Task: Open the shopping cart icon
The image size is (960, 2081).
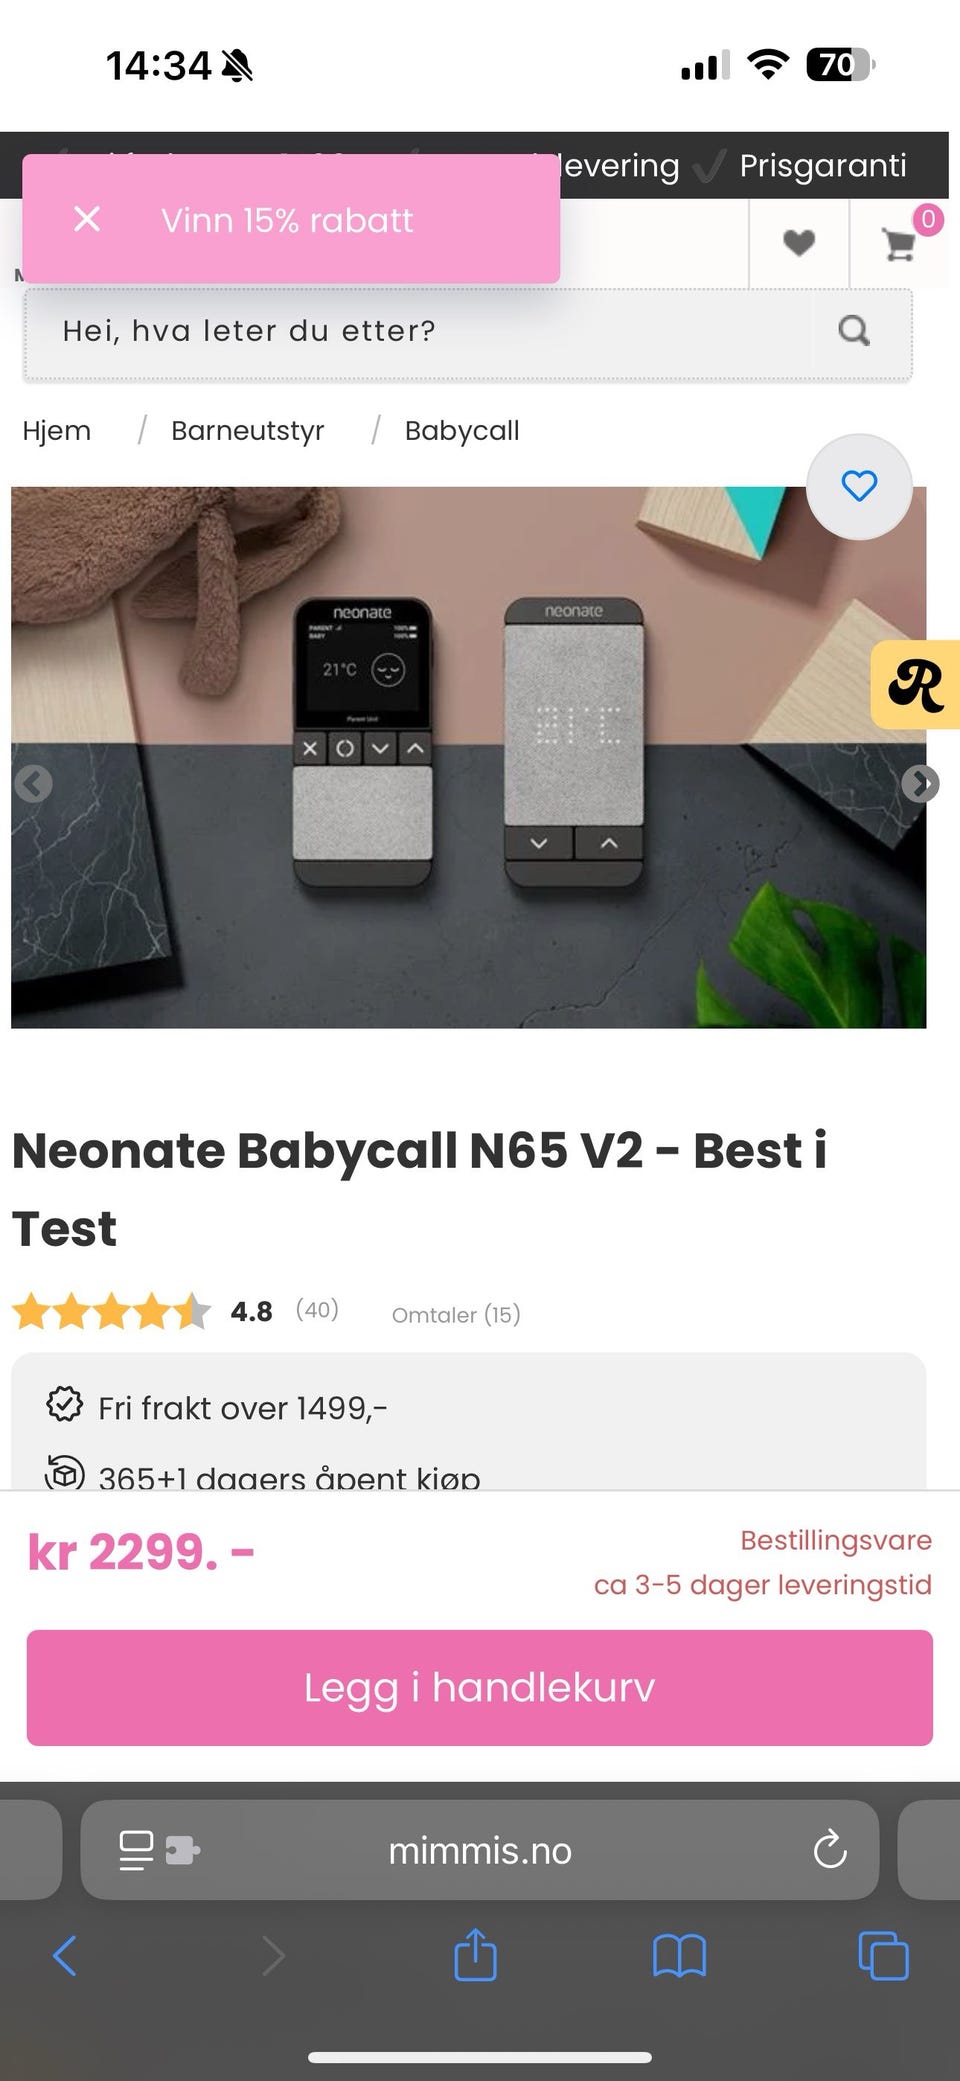Action: [x=900, y=243]
